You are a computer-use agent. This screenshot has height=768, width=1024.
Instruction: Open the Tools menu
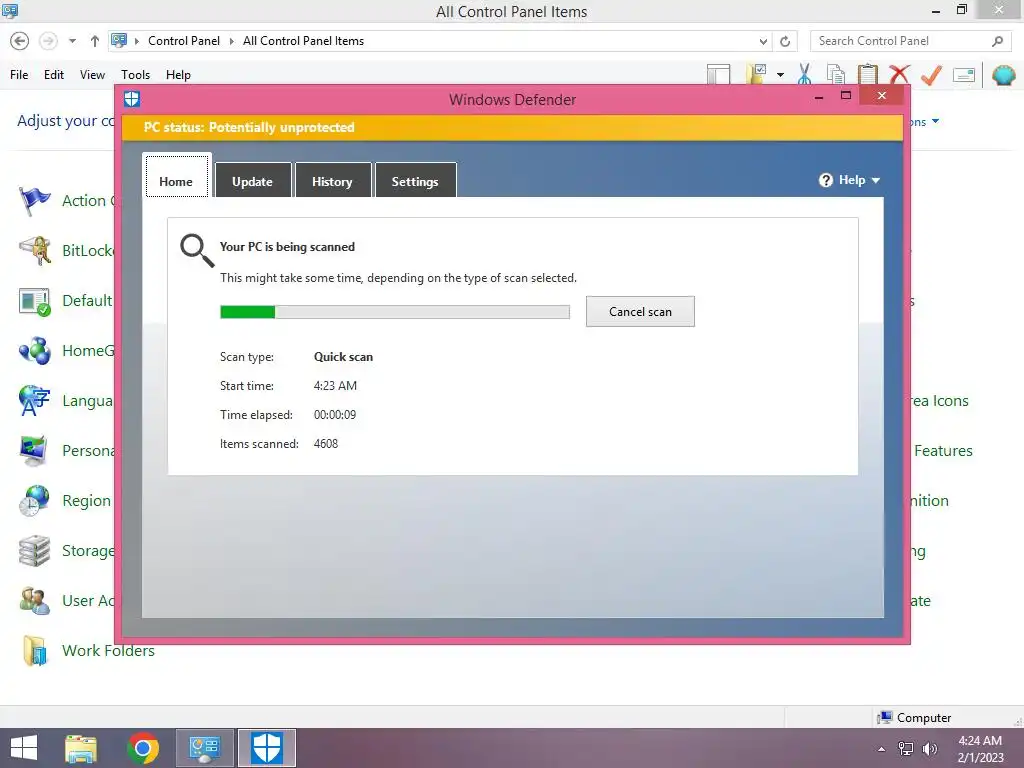pyautogui.click(x=135, y=74)
